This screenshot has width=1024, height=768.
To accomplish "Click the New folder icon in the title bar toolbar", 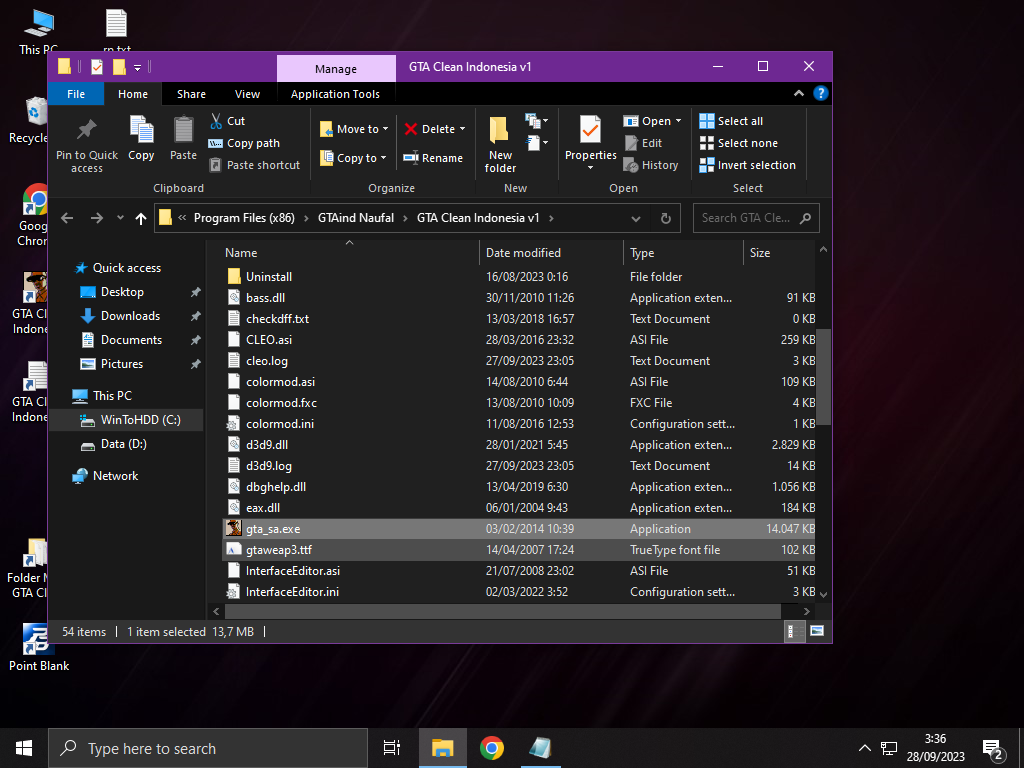I will pyautogui.click(x=119, y=67).
